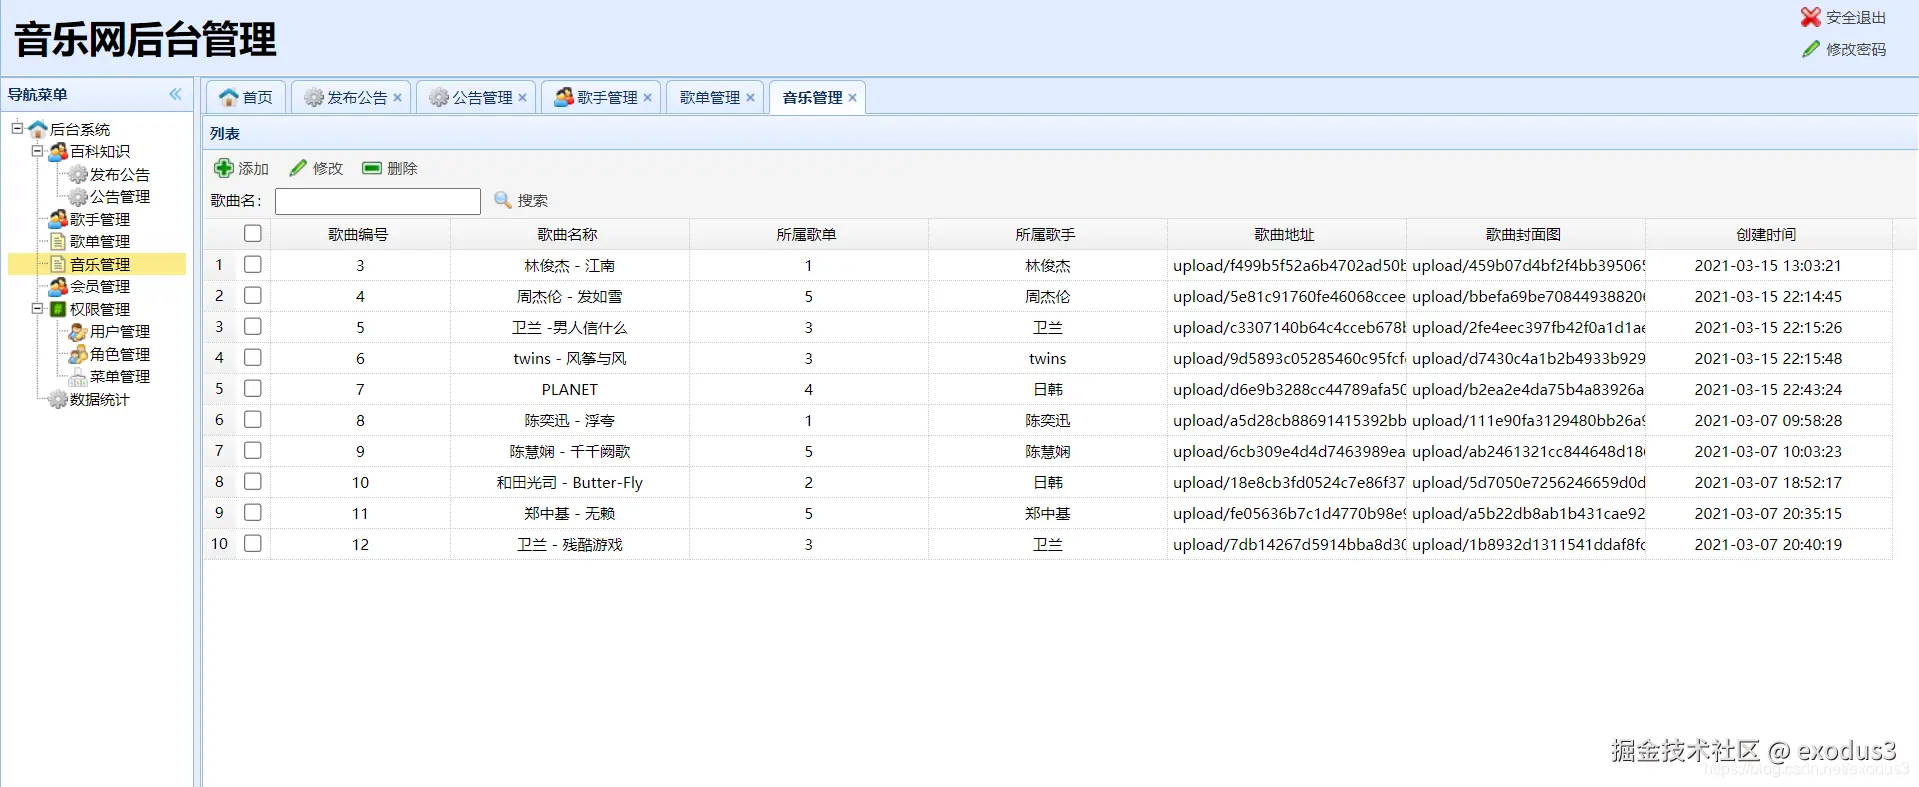Switch to the 首页 tab

click(246, 97)
